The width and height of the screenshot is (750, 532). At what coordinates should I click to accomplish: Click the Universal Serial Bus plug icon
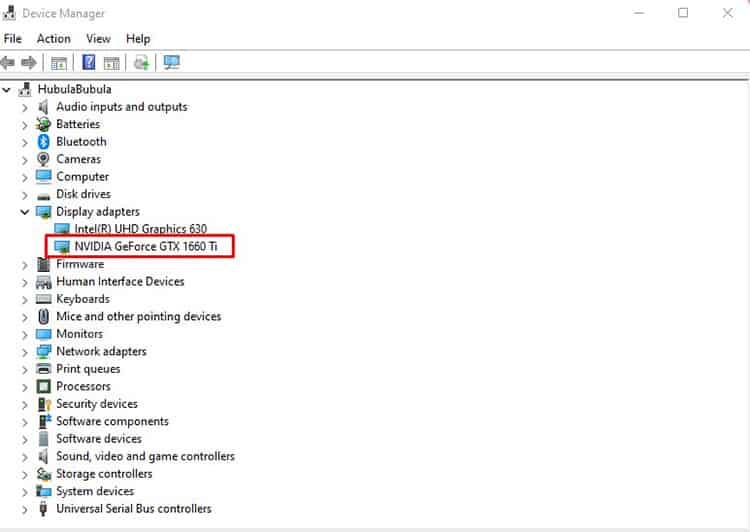43,509
